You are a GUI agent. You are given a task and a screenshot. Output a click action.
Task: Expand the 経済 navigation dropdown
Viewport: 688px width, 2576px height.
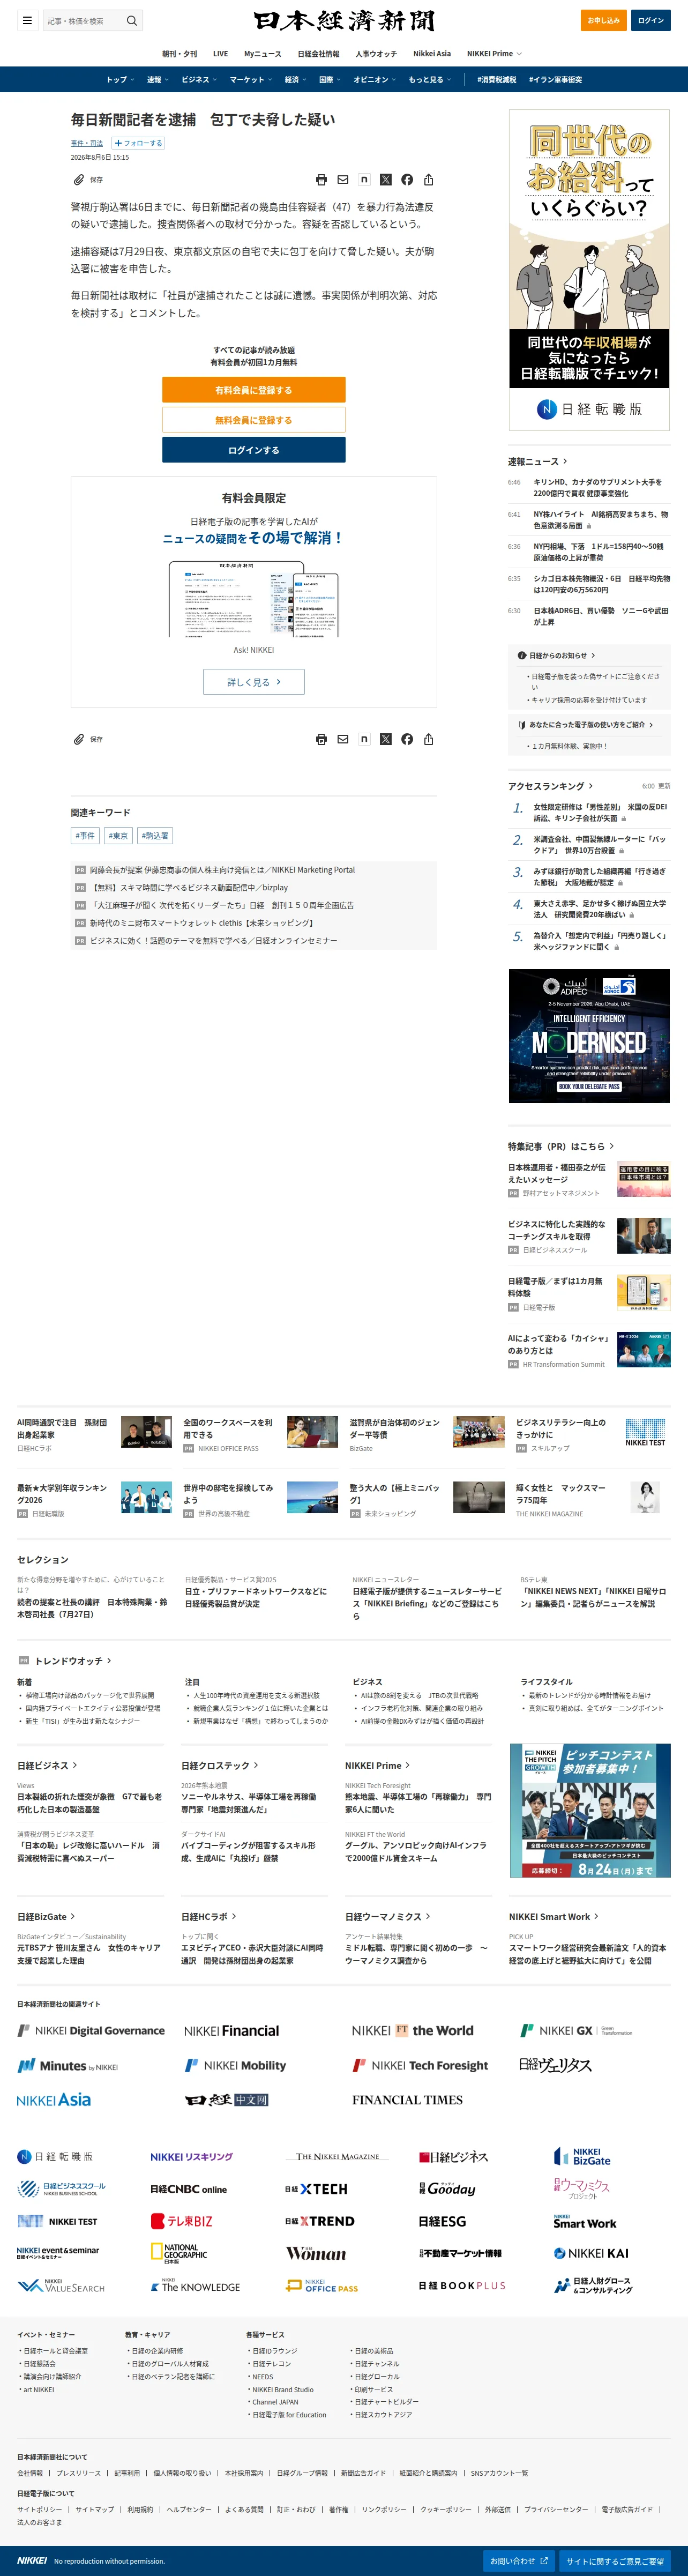coord(295,80)
